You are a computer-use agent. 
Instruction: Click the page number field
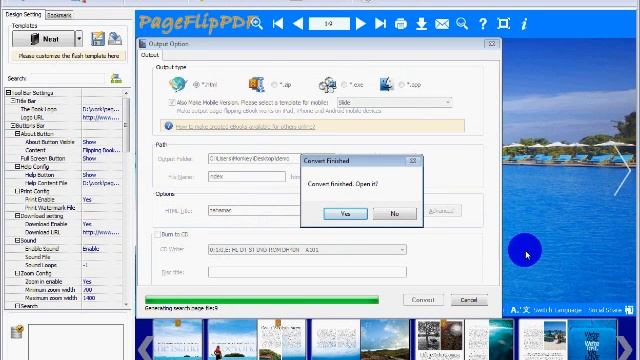[x=329, y=24]
